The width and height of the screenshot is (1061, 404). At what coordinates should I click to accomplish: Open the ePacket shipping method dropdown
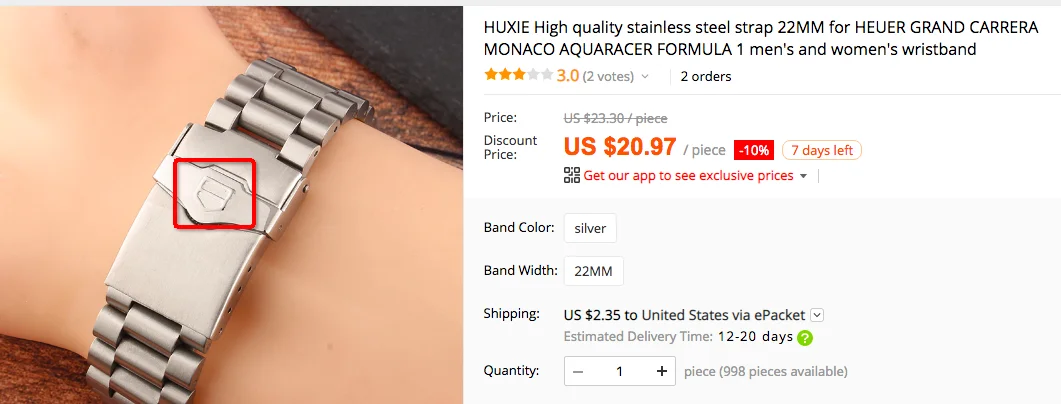click(817, 315)
